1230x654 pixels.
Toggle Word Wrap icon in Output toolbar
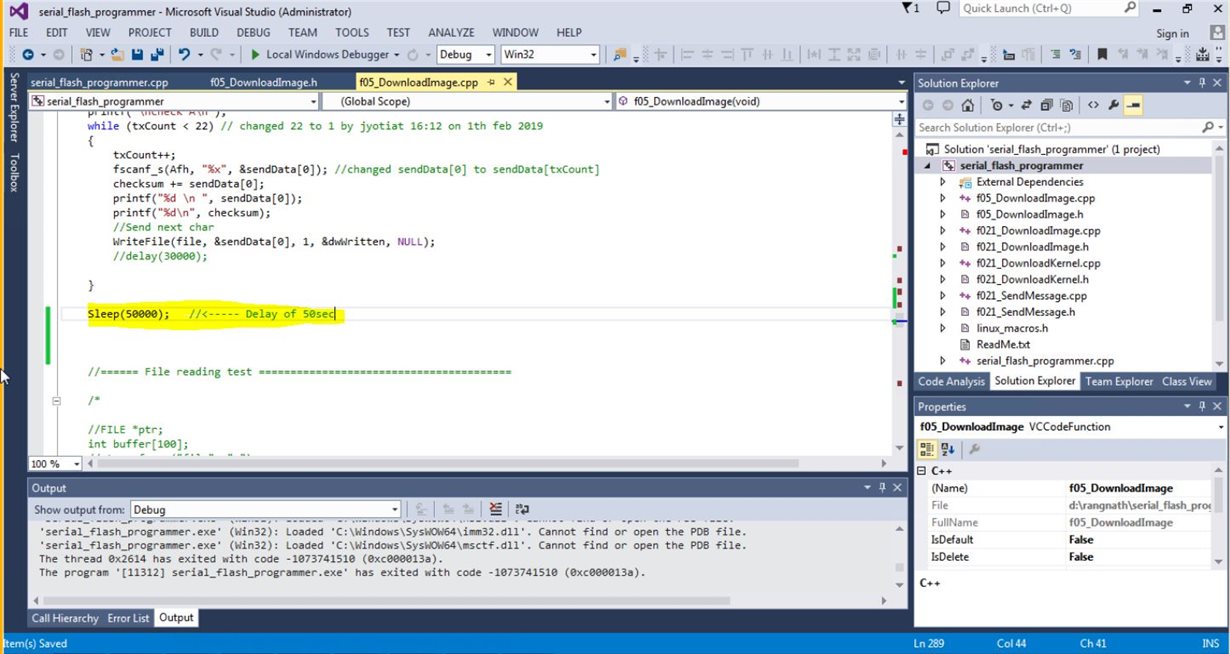521,509
